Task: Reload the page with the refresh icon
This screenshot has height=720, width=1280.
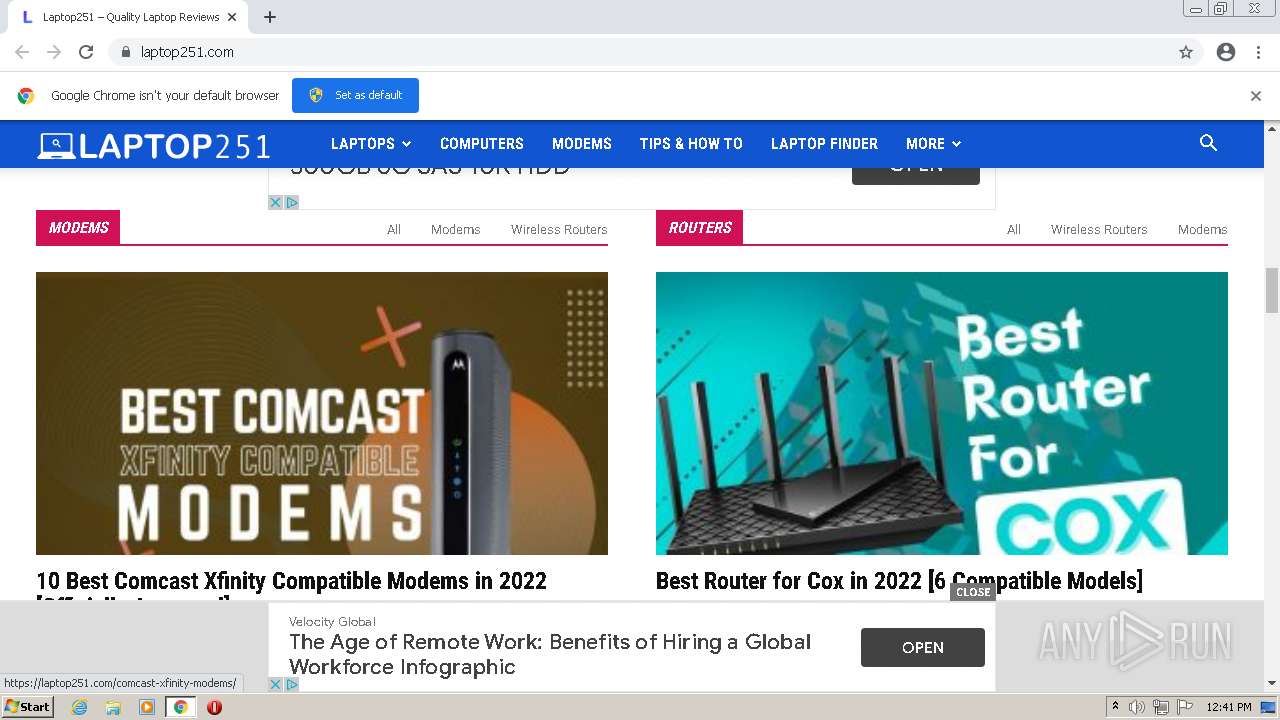Action: [86, 52]
